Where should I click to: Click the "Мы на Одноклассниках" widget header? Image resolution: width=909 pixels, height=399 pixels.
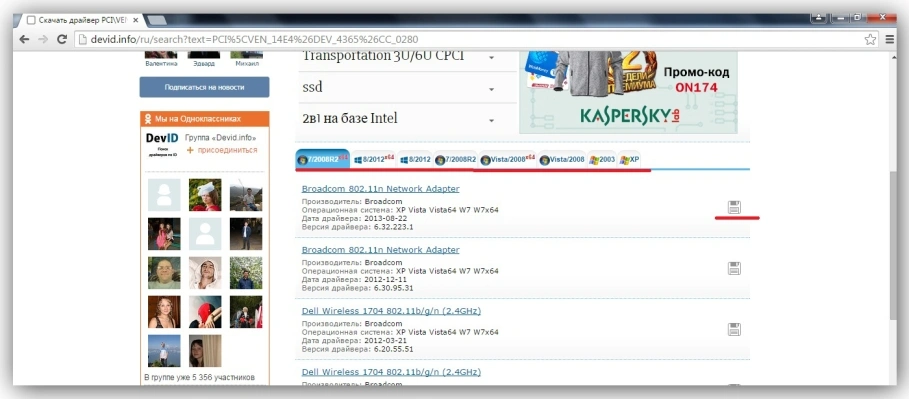(x=205, y=119)
